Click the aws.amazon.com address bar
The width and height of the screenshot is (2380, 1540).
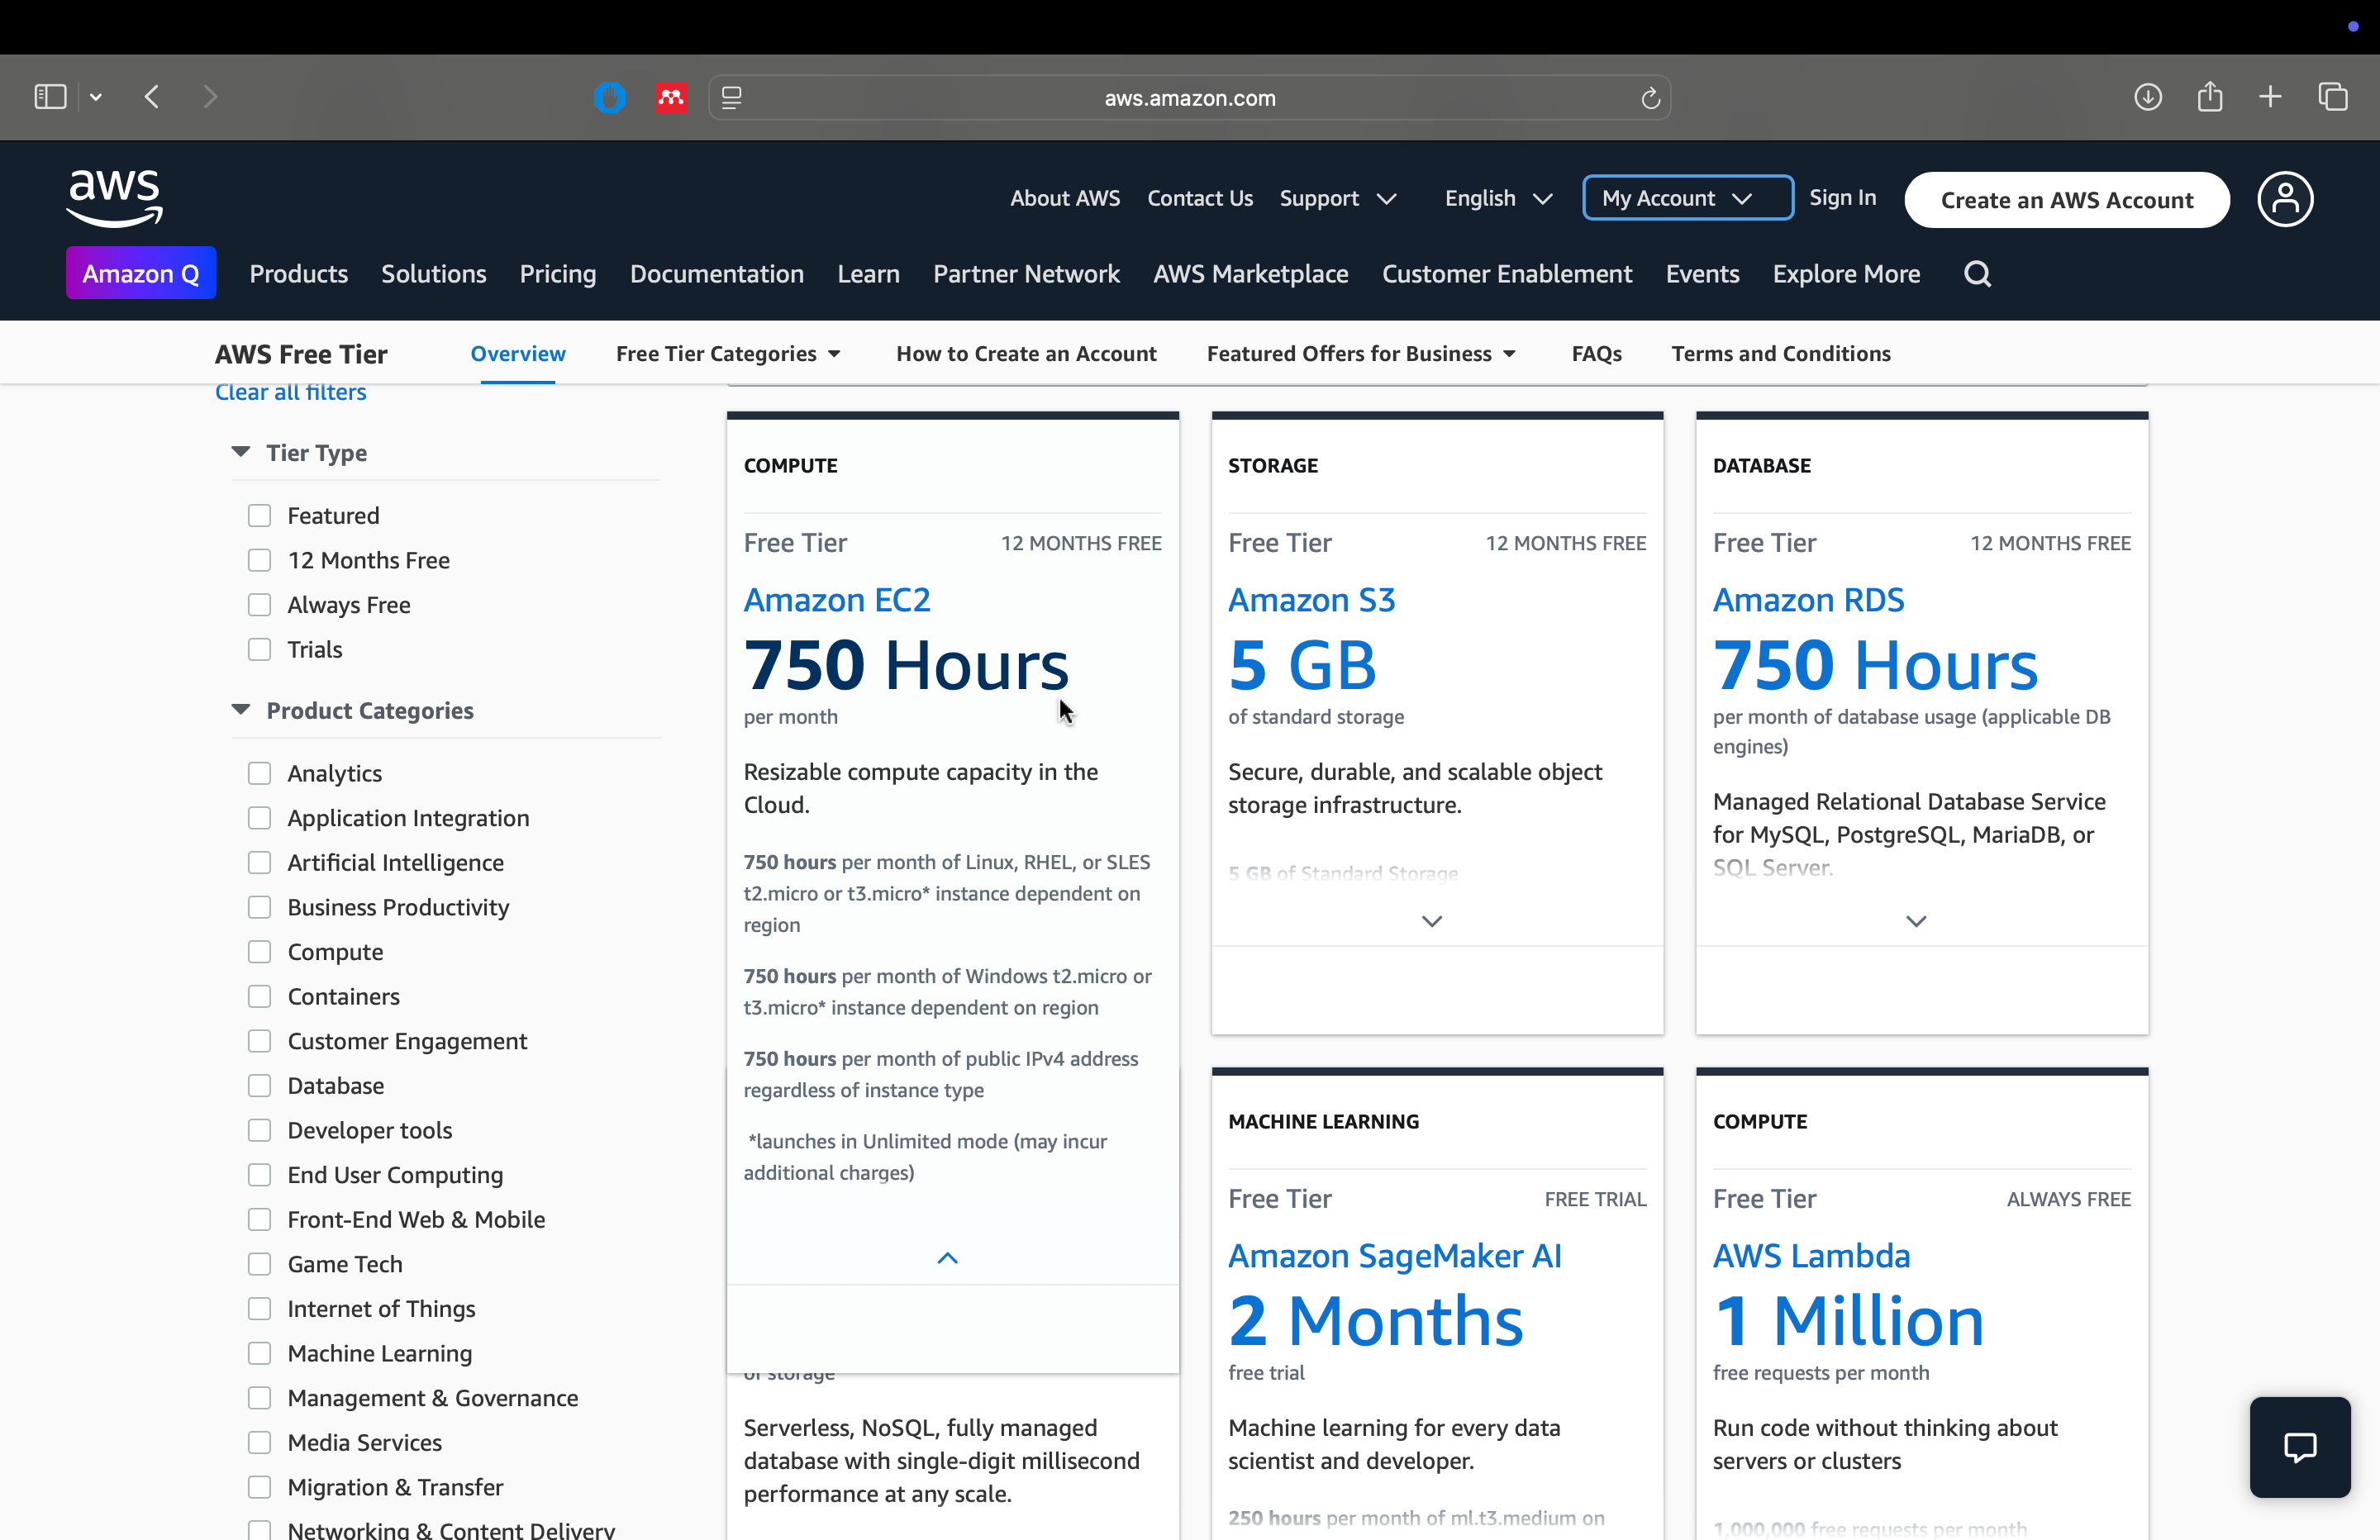pos(1190,98)
